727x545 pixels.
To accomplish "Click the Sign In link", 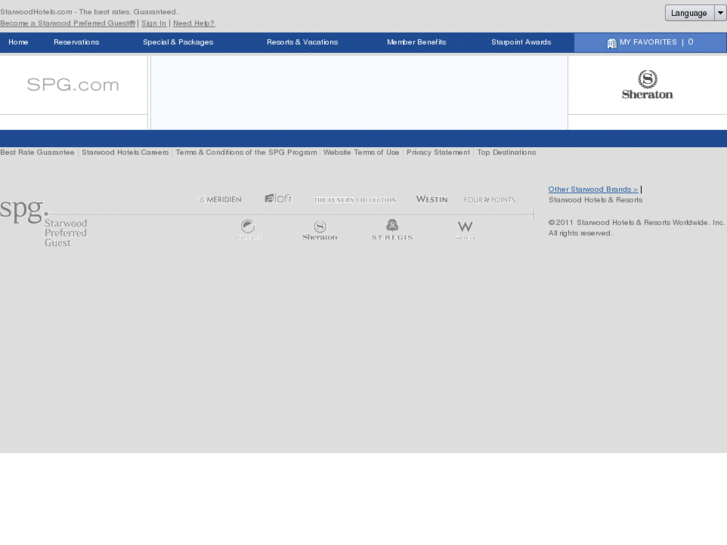I will click(153, 23).
